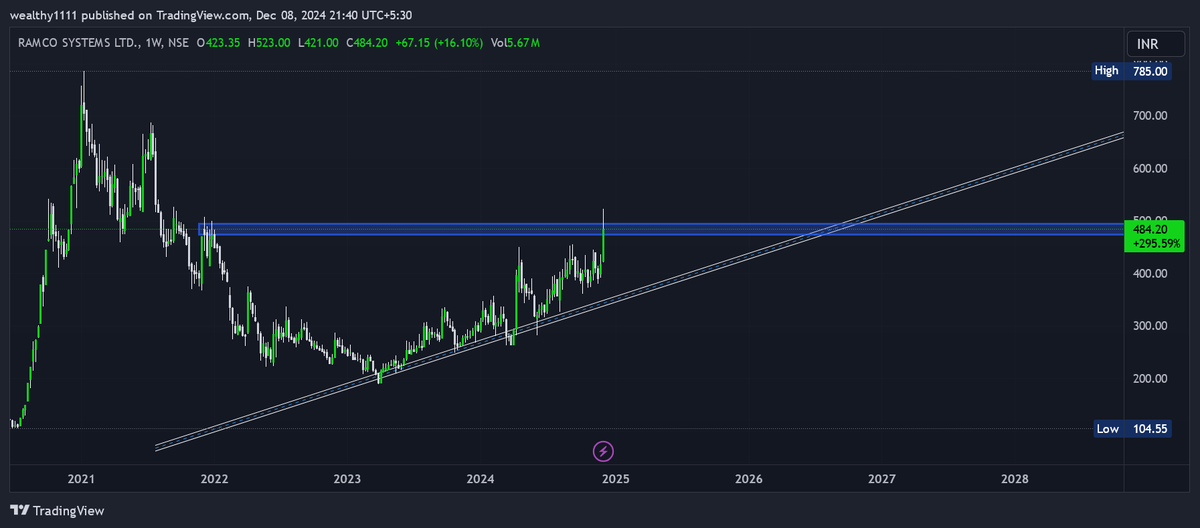Screen dimensions: 1200x528
Task: Select the green 484.20 current price tag
Action: point(1154,236)
